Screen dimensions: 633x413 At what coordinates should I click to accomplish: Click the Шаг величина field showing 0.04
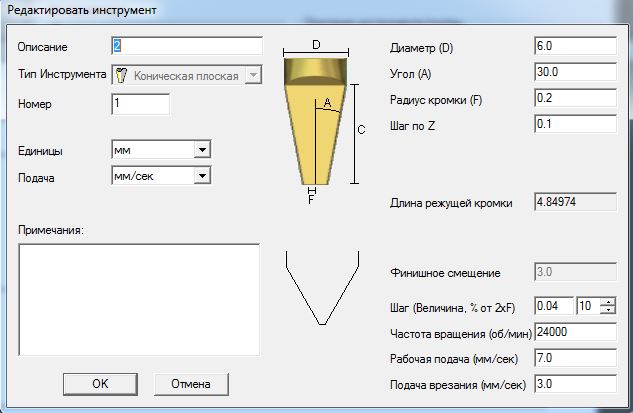[554, 306]
